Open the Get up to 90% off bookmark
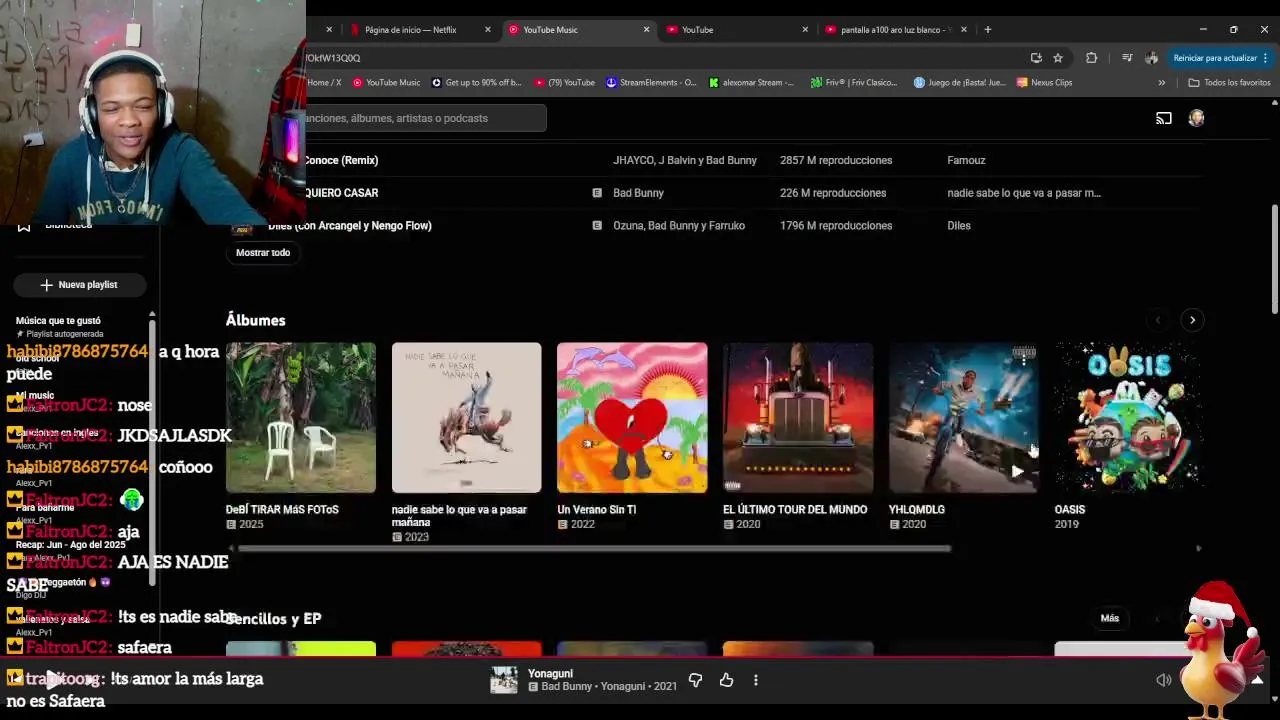1280x720 pixels. pos(476,83)
